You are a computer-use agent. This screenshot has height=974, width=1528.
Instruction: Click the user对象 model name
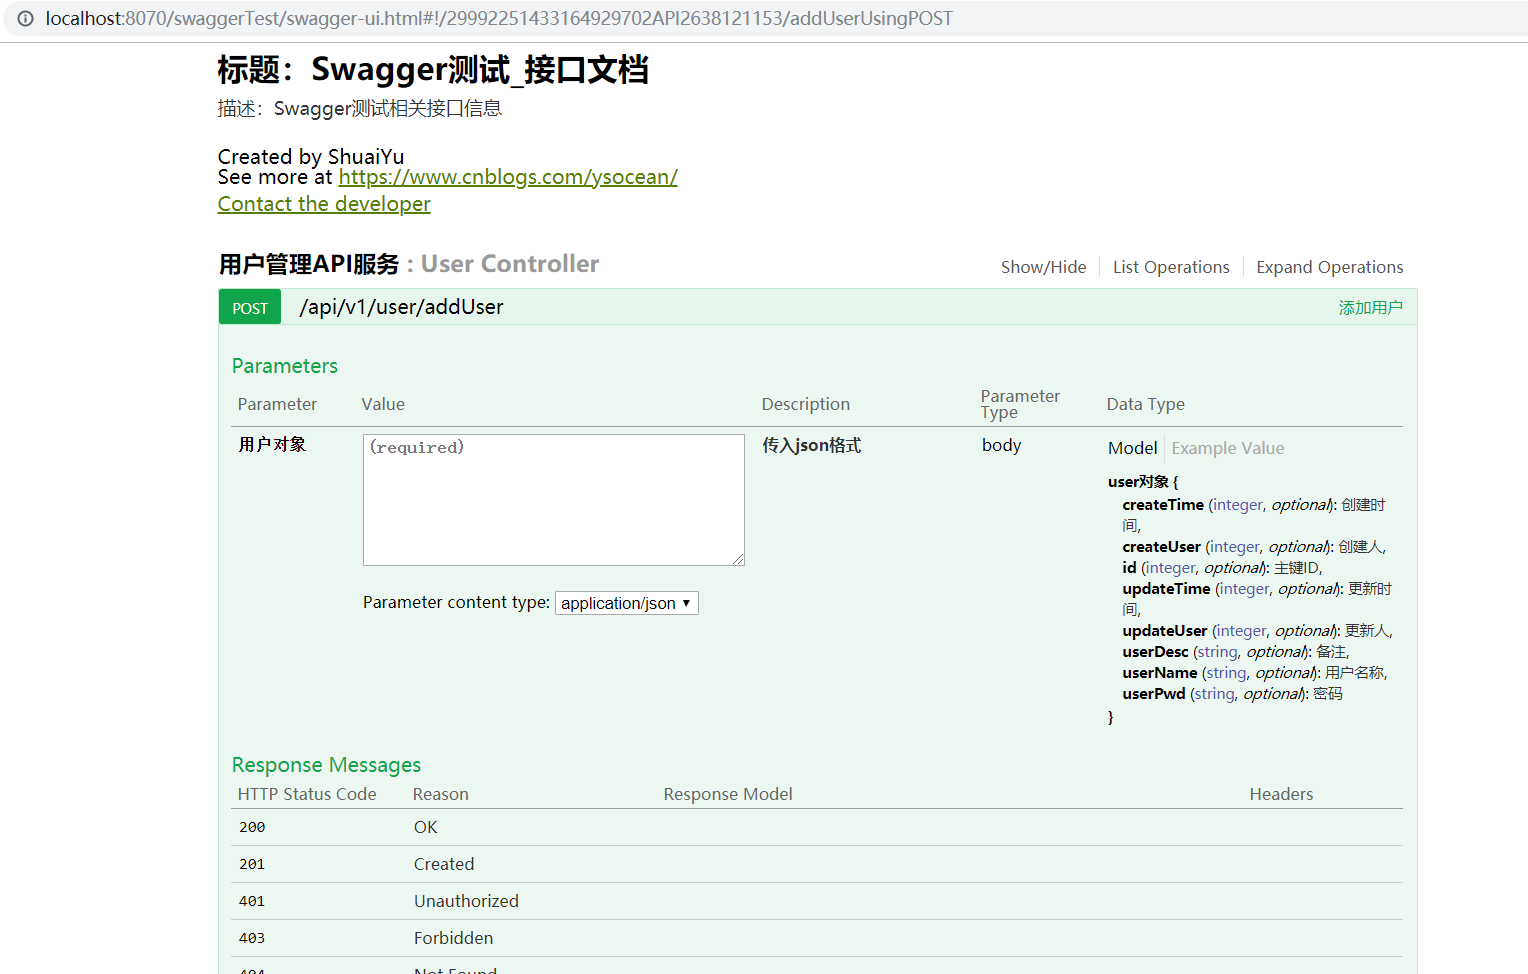click(1138, 482)
